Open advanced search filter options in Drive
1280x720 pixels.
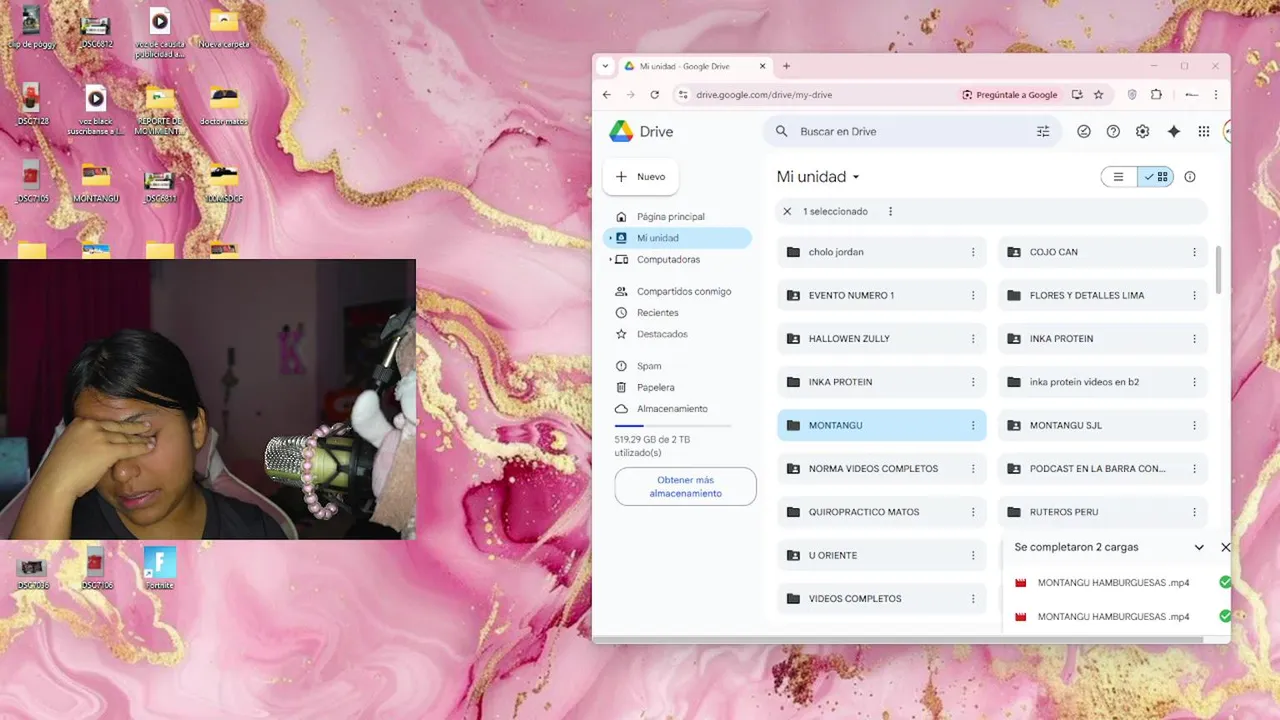pos(1043,131)
